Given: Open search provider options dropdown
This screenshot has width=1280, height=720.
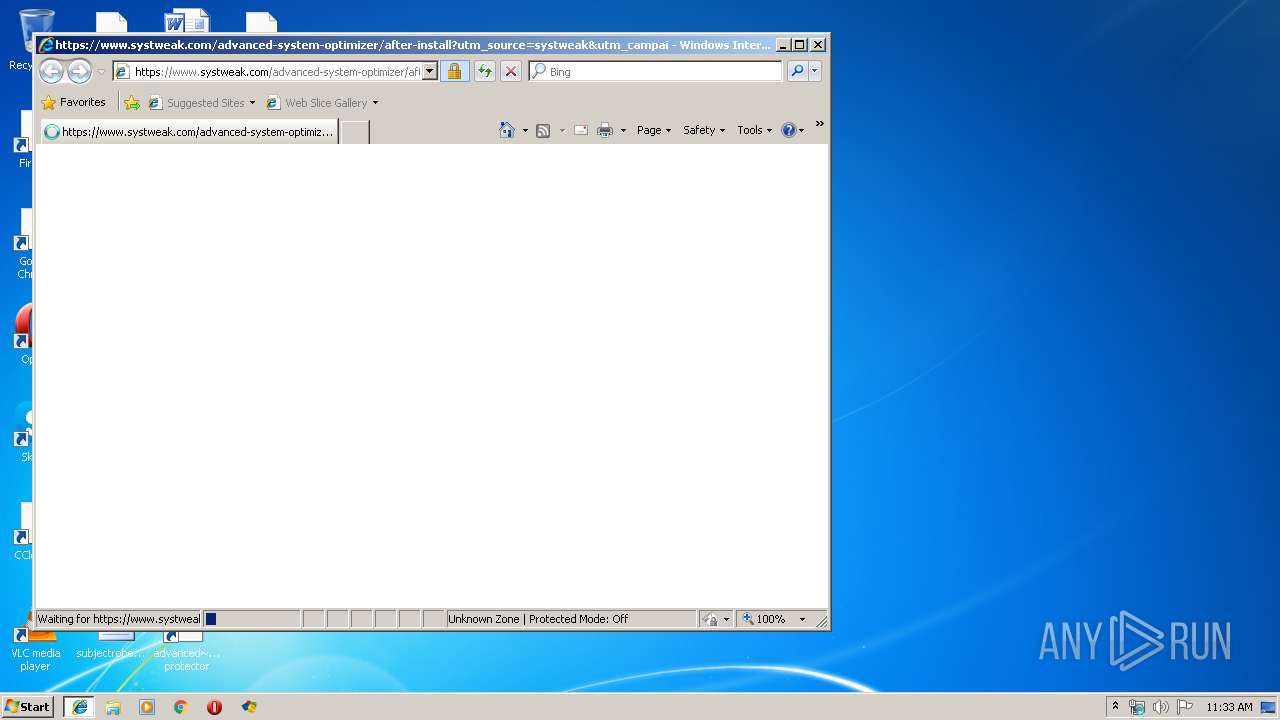Looking at the screenshot, I should coord(815,71).
